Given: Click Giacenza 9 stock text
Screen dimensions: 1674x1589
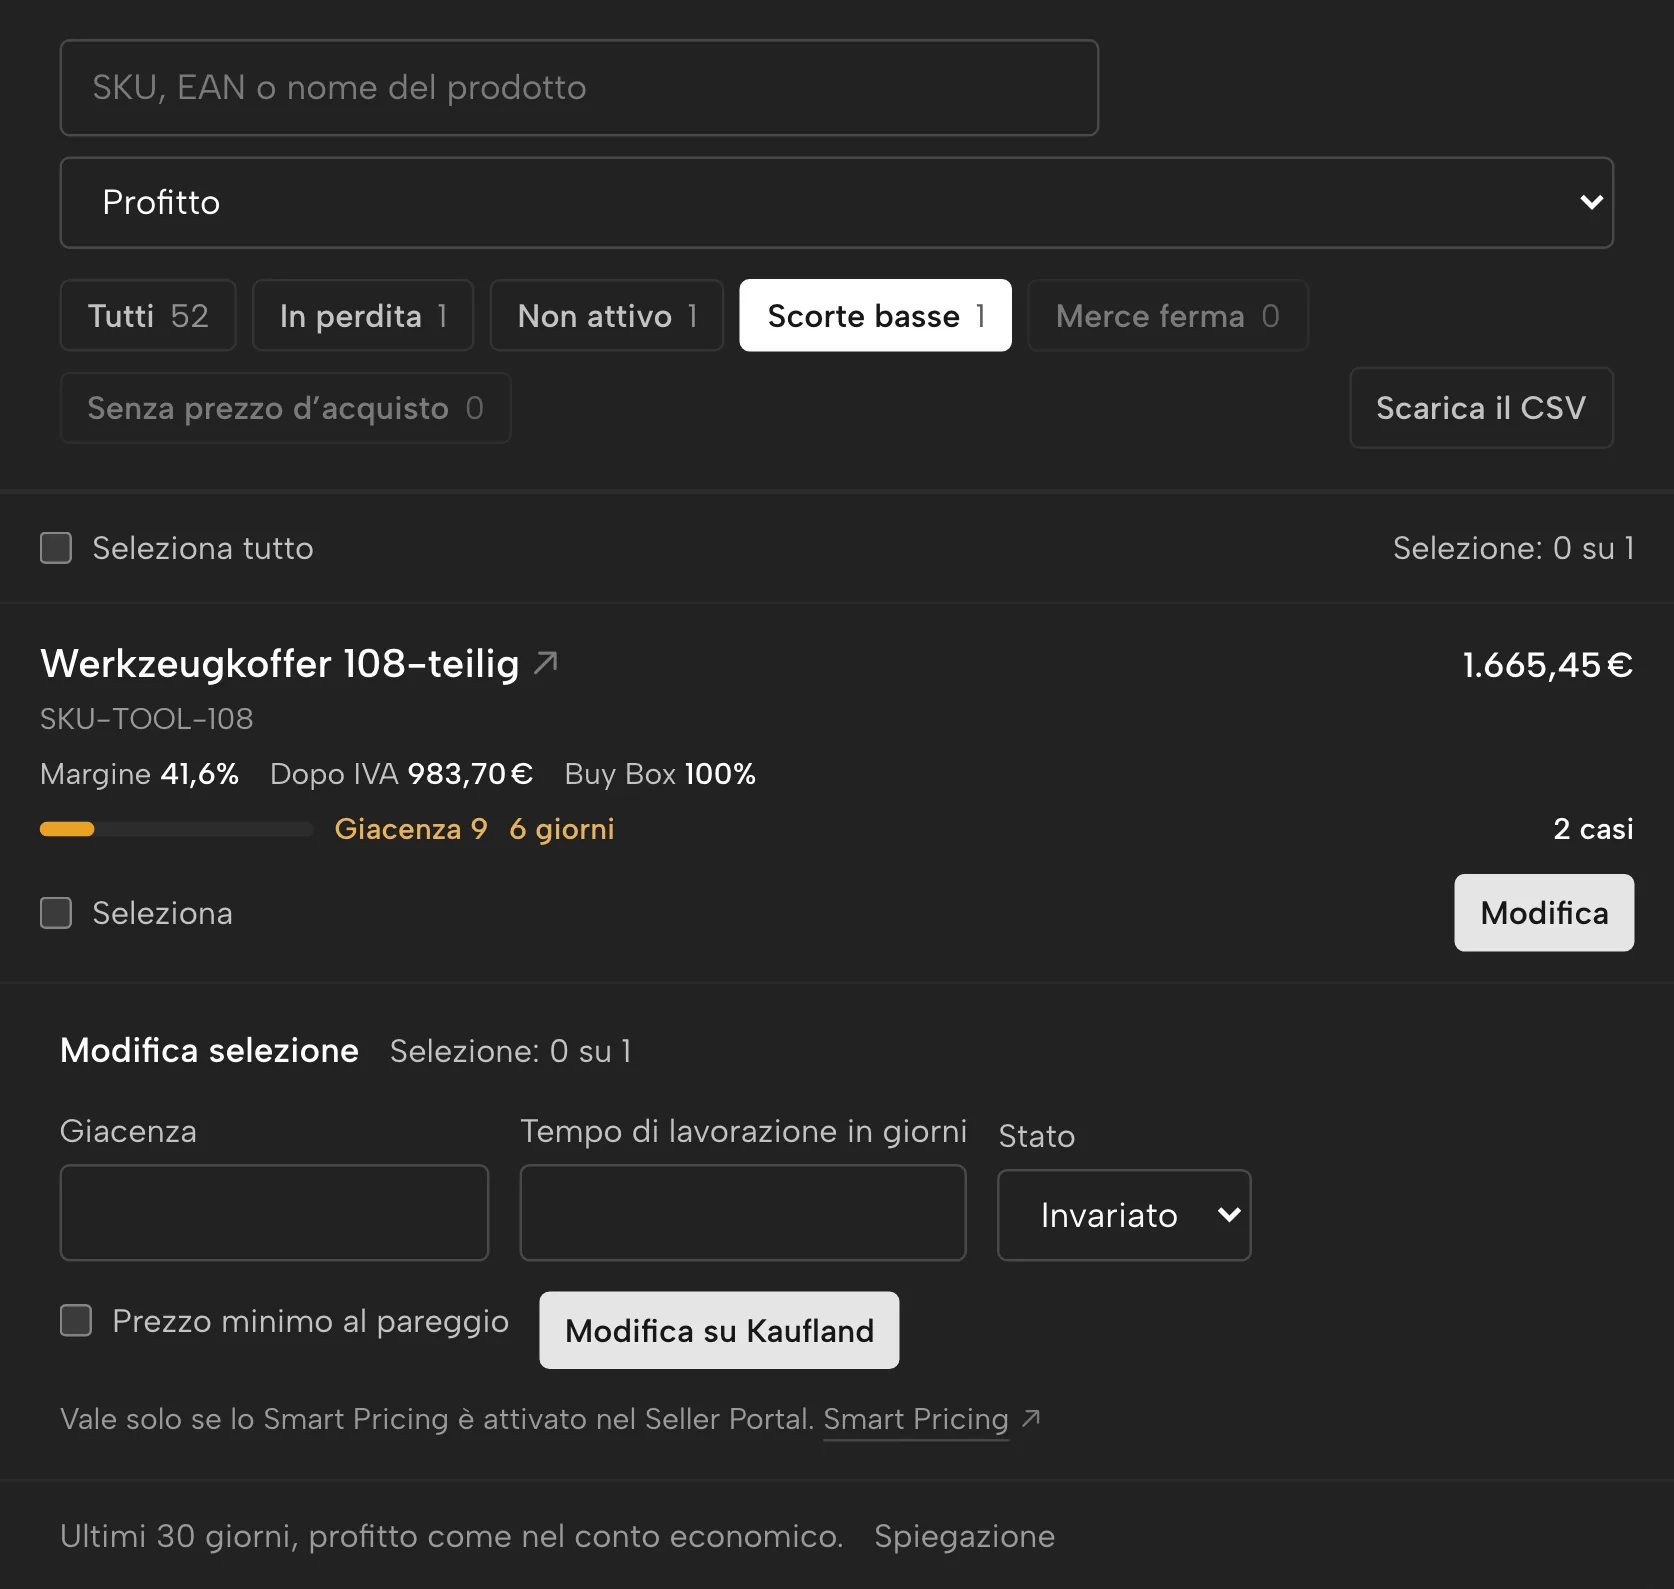Looking at the screenshot, I should [x=411, y=829].
